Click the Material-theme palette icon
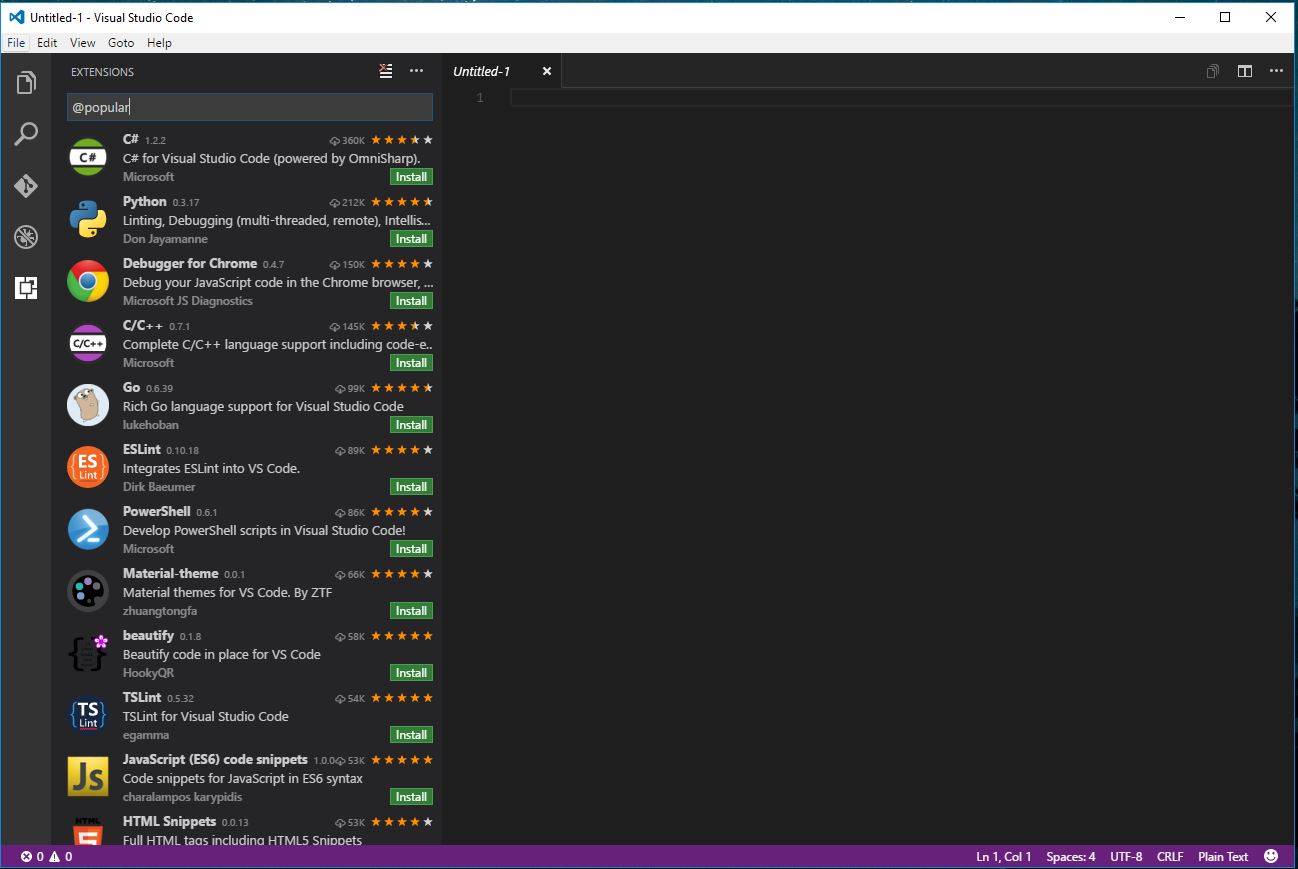Viewport: 1298px width, 869px height. pyautogui.click(x=88, y=592)
